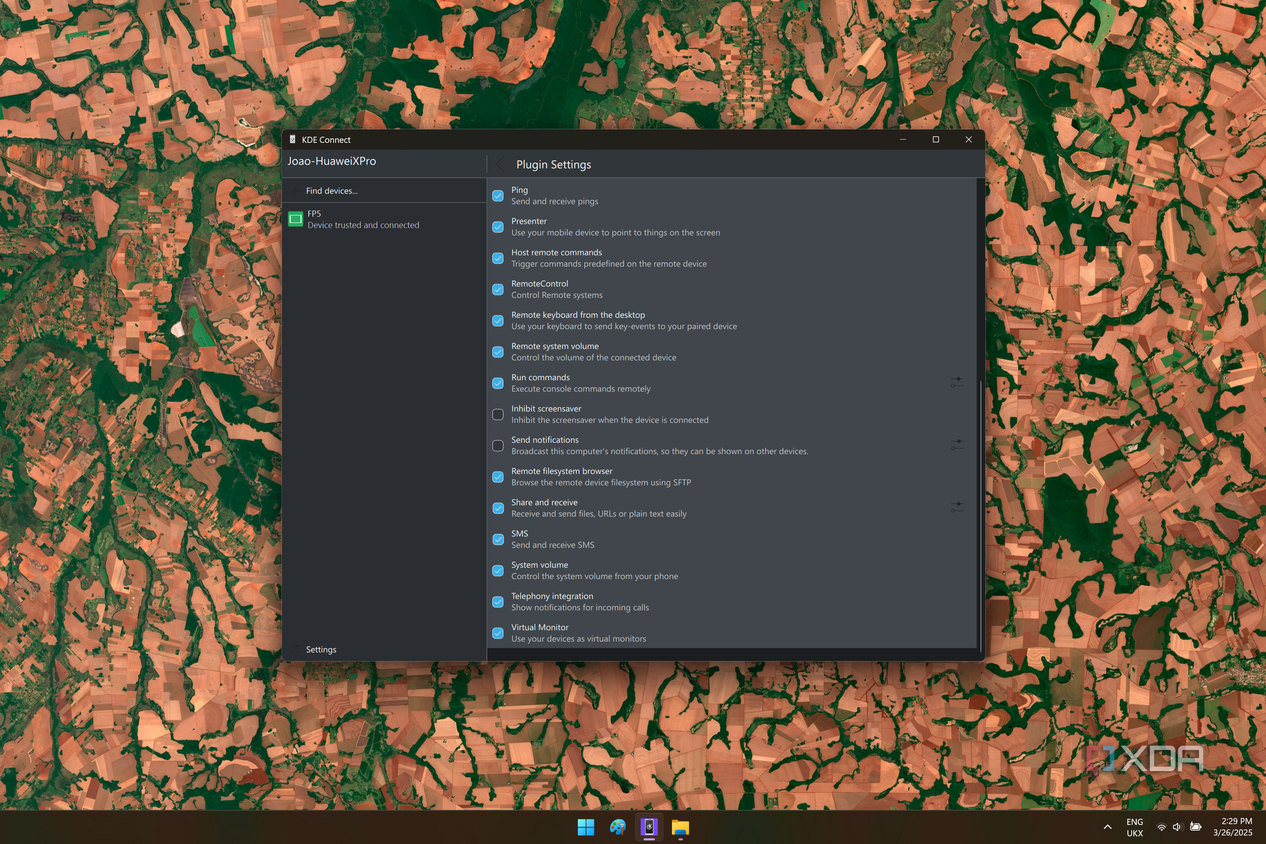This screenshot has height=844, width=1266.
Task: Uncheck the Run commands checkbox
Action: pyautogui.click(x=498, y=383)
